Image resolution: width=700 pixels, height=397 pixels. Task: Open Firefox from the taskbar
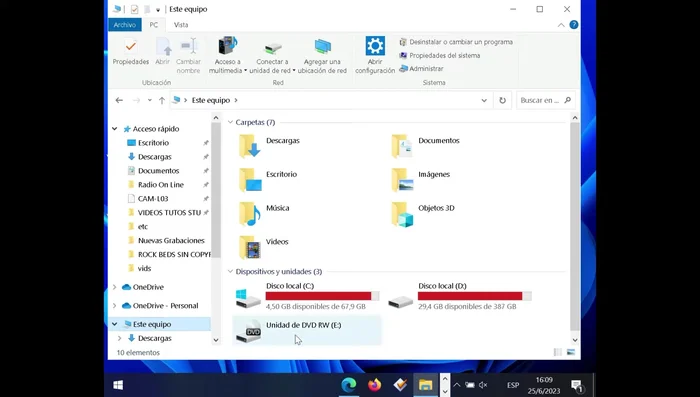375,385
